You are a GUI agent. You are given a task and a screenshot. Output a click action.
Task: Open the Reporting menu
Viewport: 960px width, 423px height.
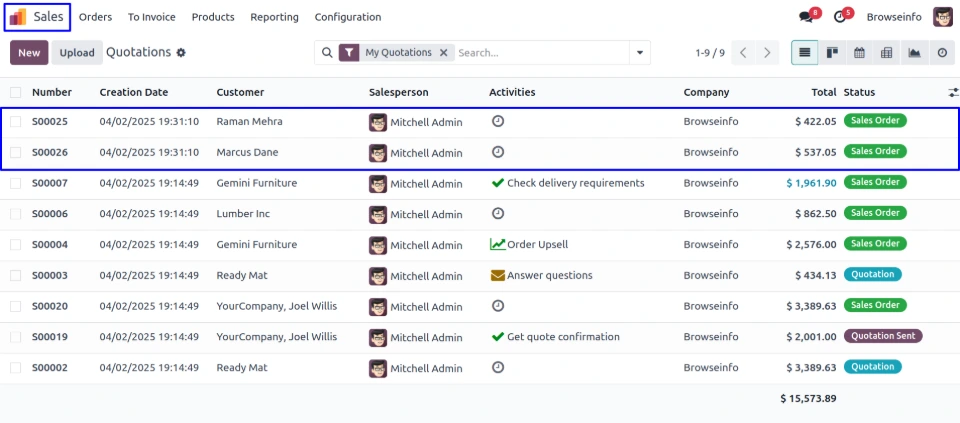(274, 17)
